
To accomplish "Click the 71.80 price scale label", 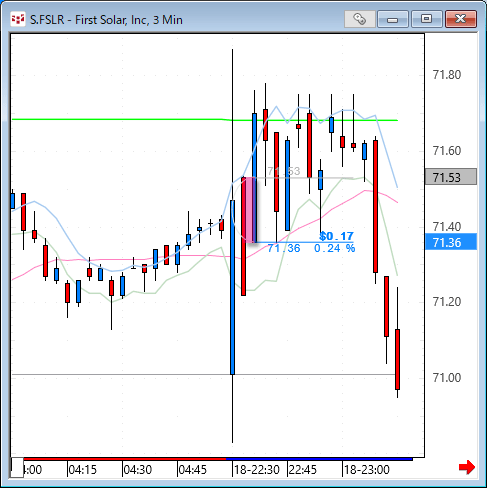I will (x=447, y=75).
